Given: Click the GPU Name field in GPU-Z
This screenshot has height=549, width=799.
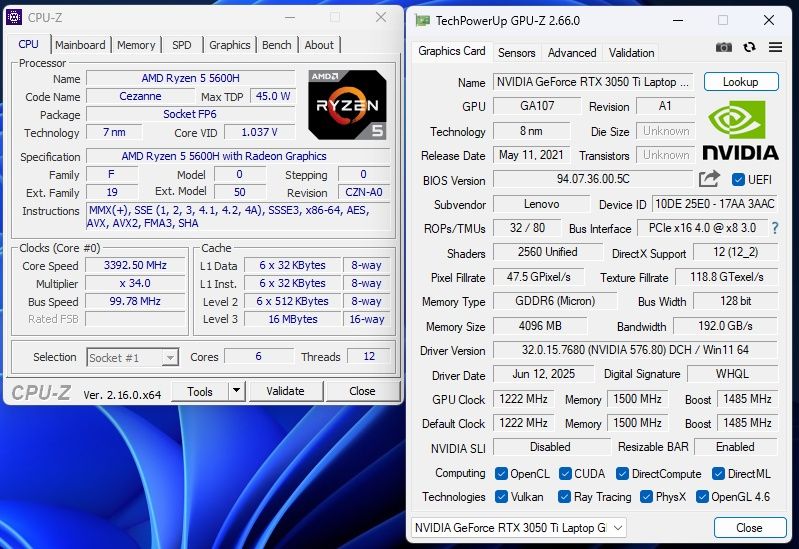Looking at the screenshot, I should pos(593,82).
